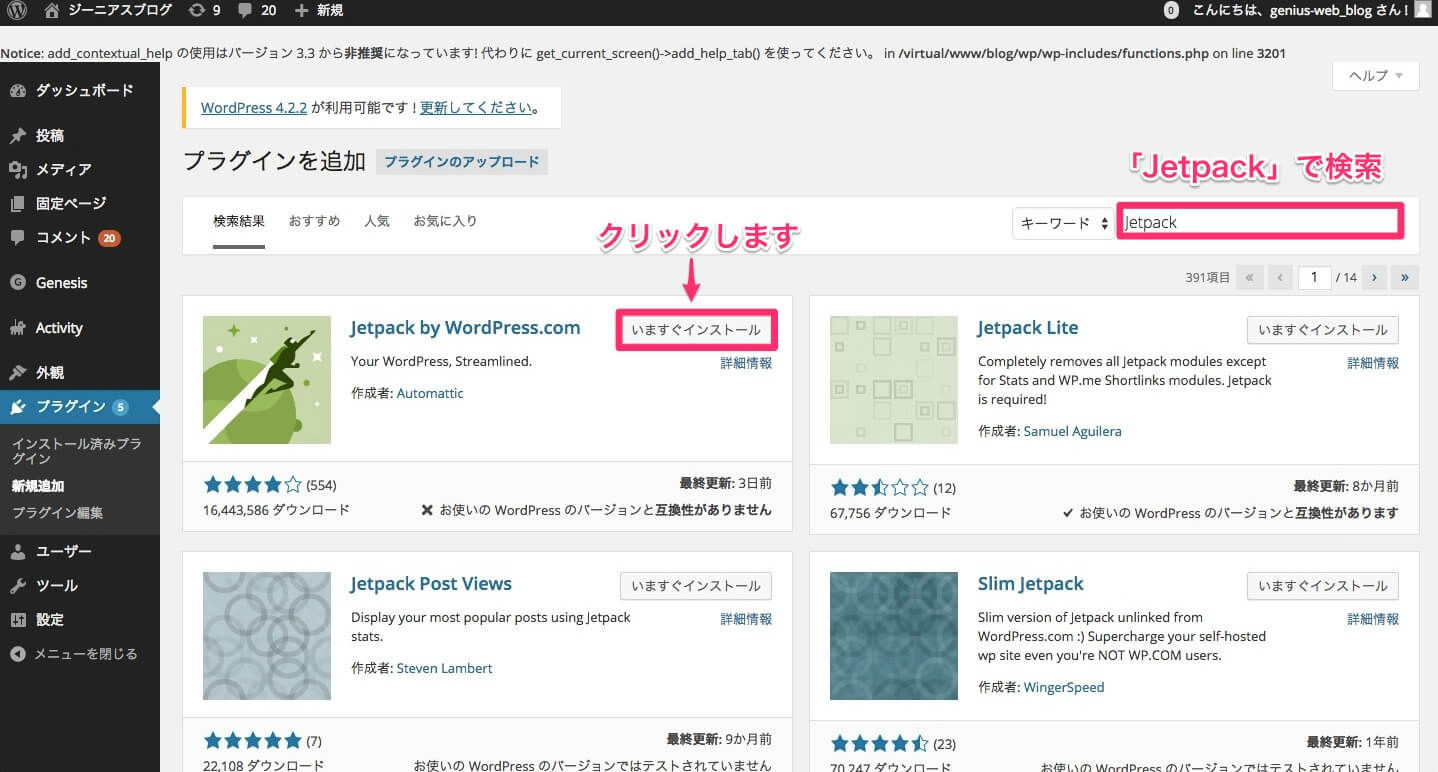The image size is (1438, 772).
Task: Click the 更新してください update link
Action: click(x=476, y=108)
